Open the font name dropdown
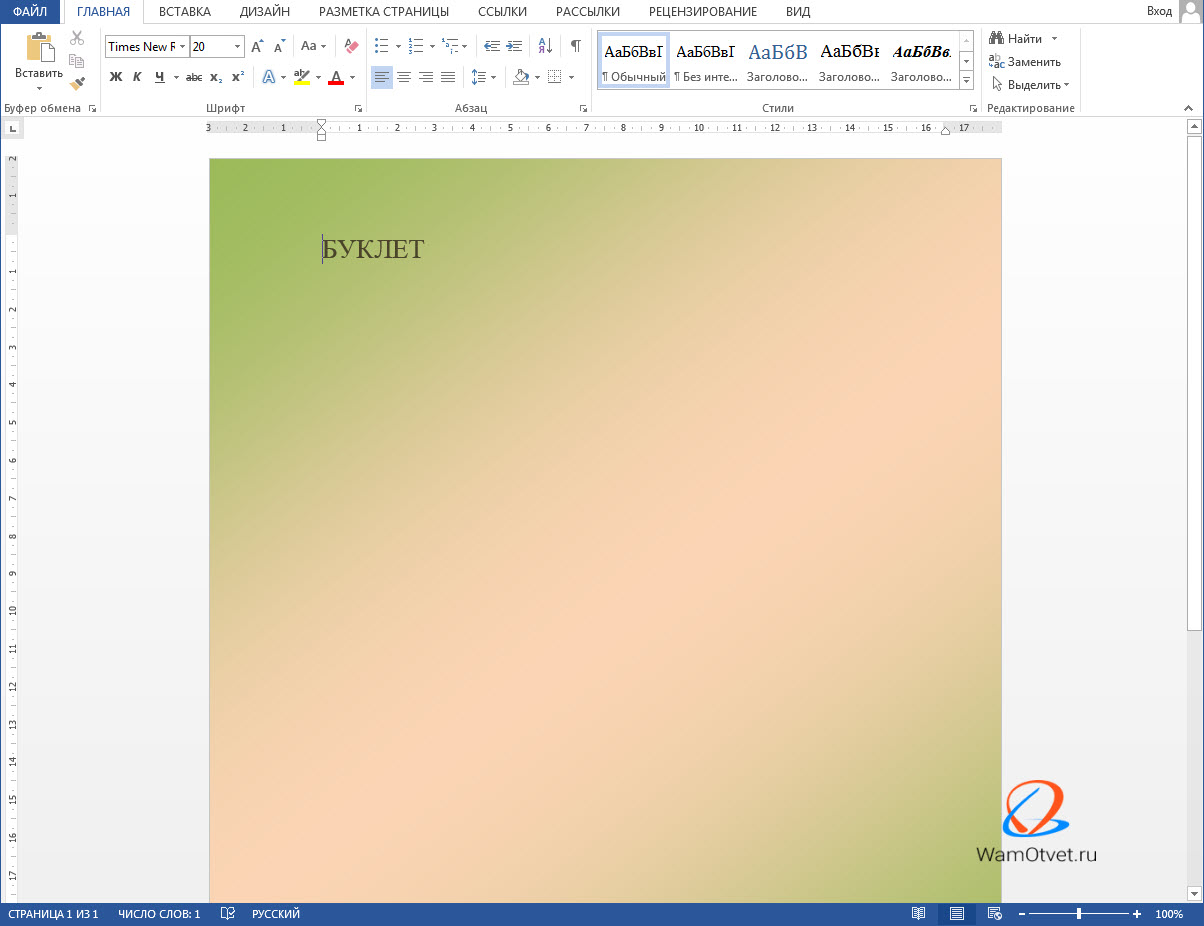The image size is (1204, 926). pos(183,47)
